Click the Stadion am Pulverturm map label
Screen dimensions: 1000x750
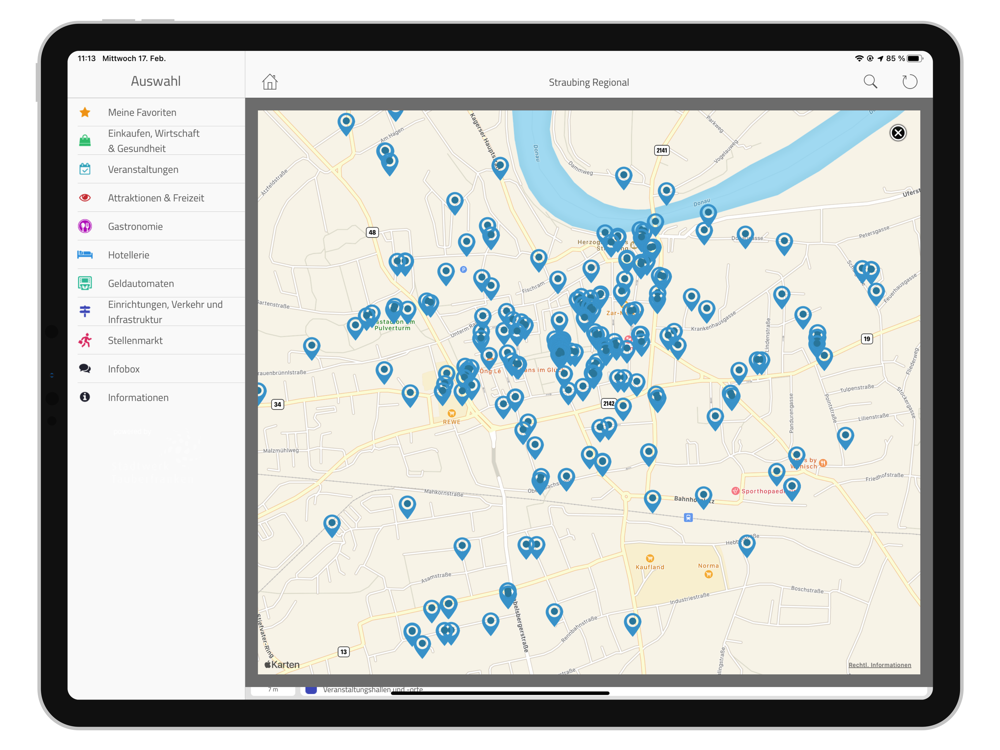click(x=393, y=325)
